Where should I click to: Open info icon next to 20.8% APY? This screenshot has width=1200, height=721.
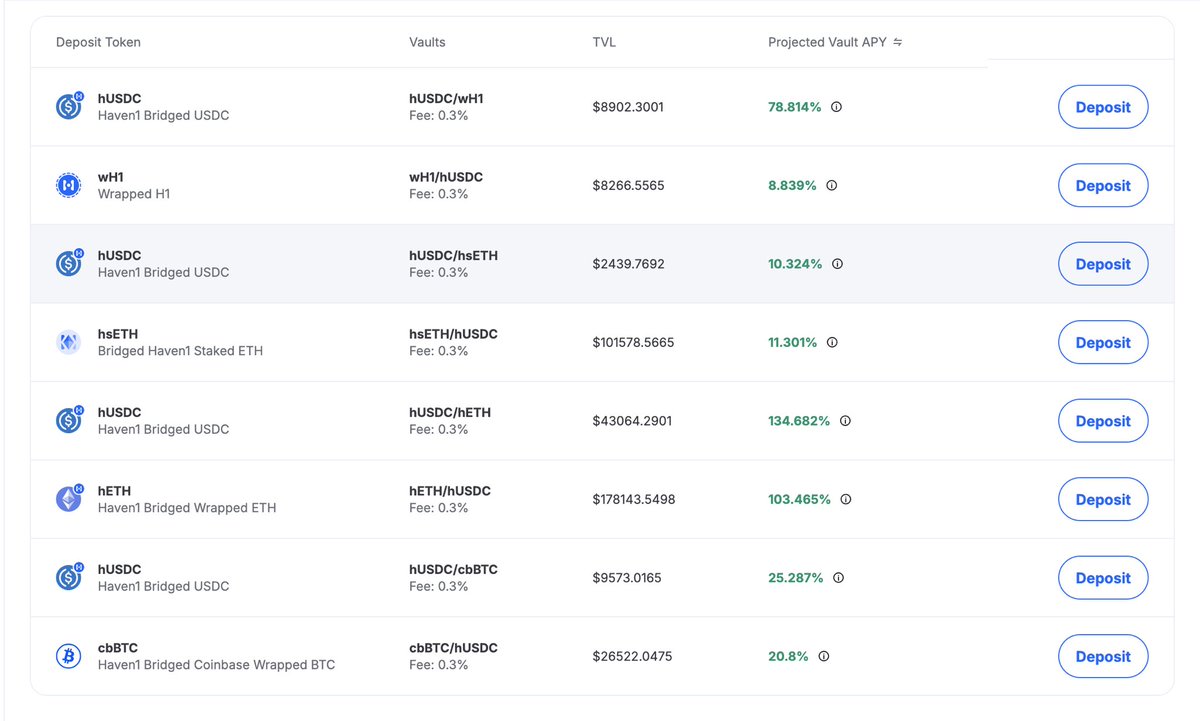(824, 656)
